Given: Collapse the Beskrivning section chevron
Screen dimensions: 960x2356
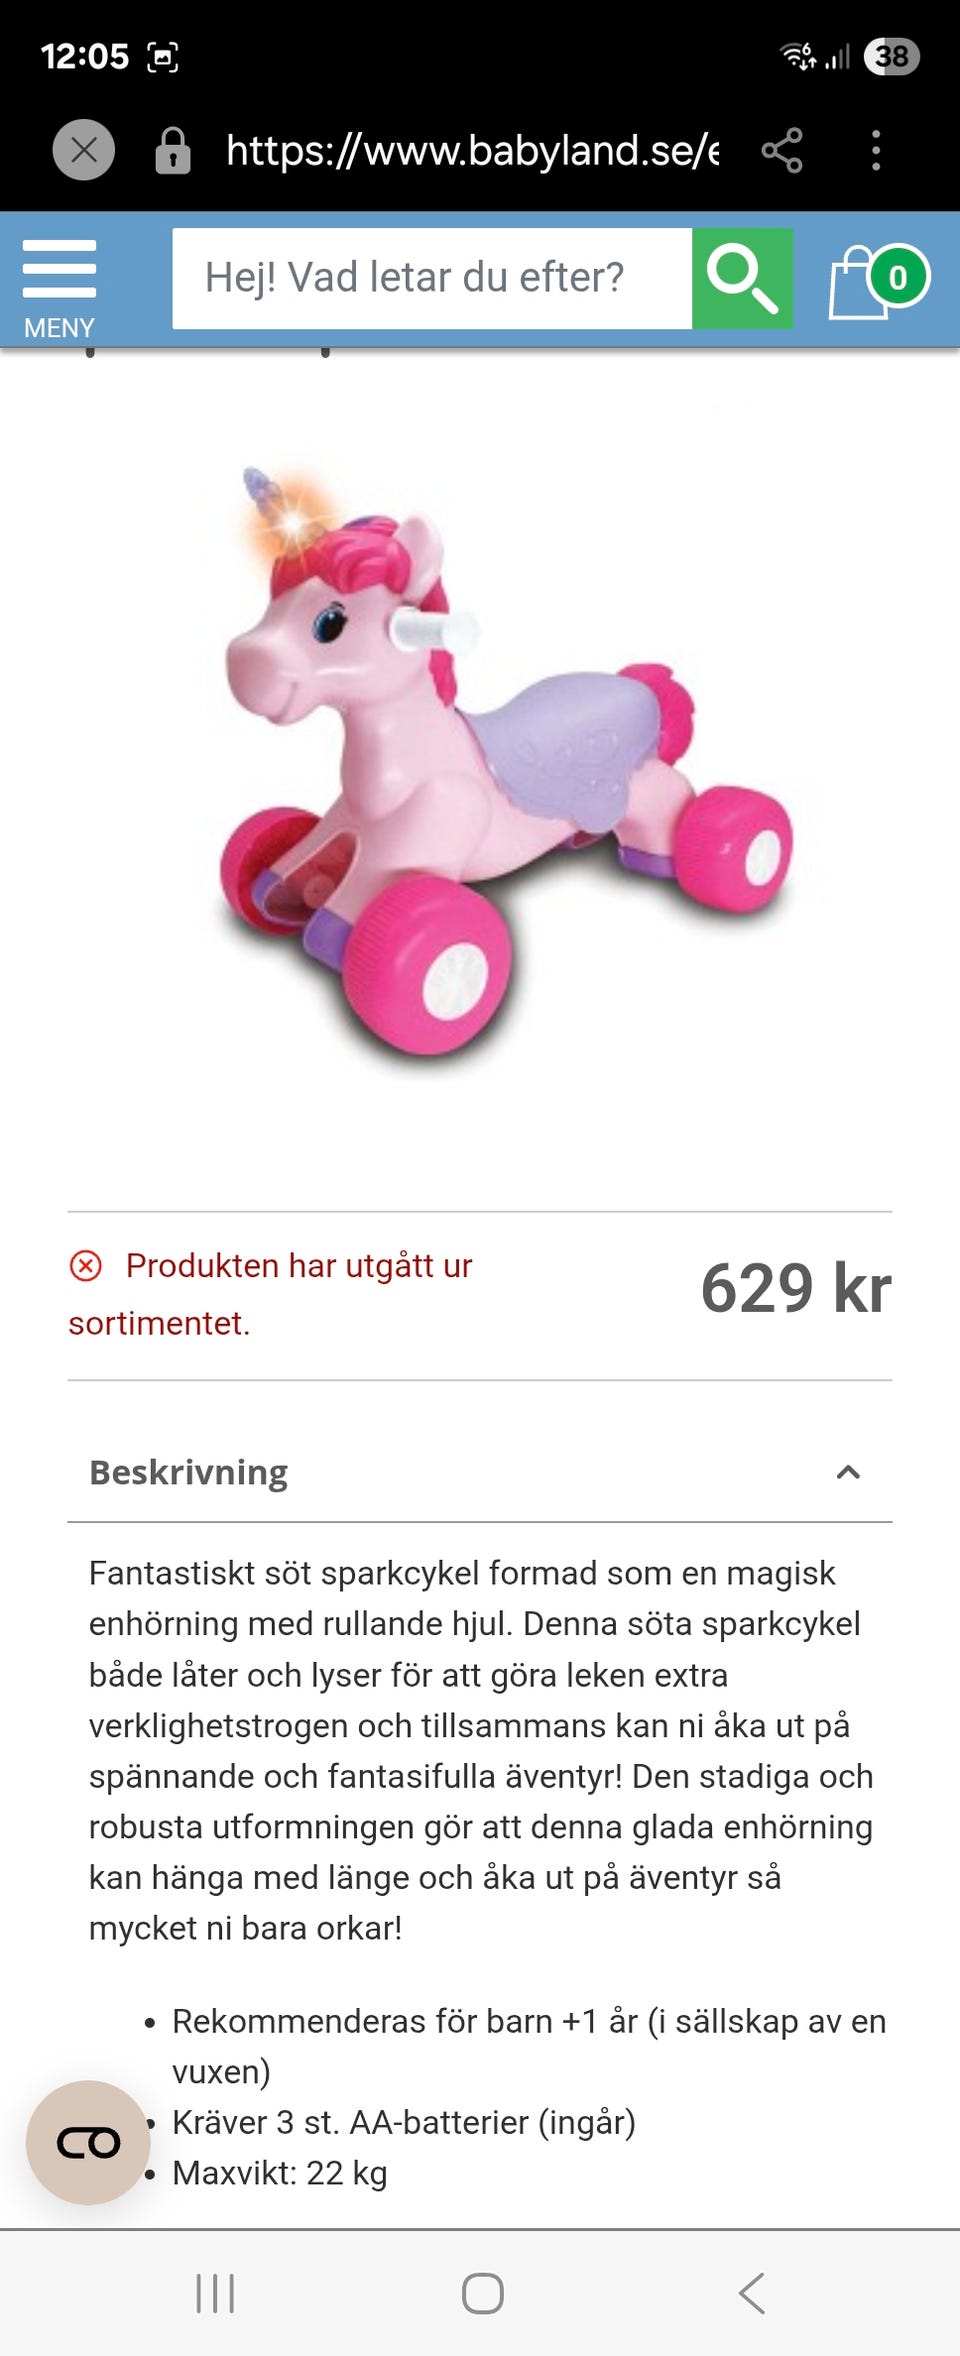Looking at the screenshot, I should [x=848, y=1472].
